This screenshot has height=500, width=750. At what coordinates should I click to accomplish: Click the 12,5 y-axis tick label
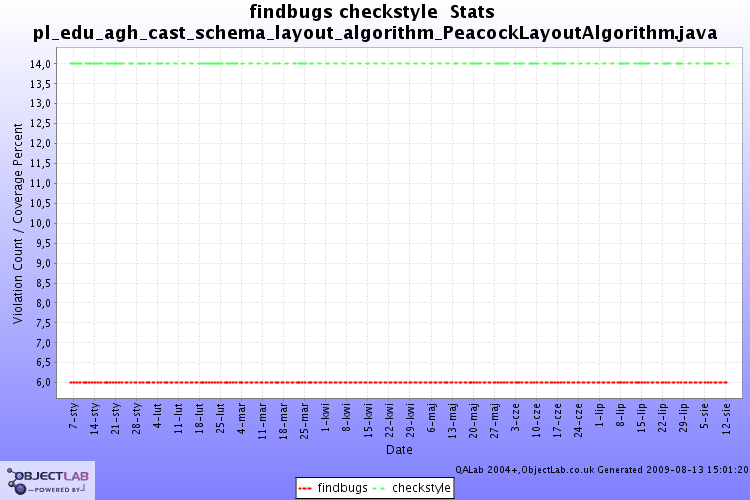(40, 123)
